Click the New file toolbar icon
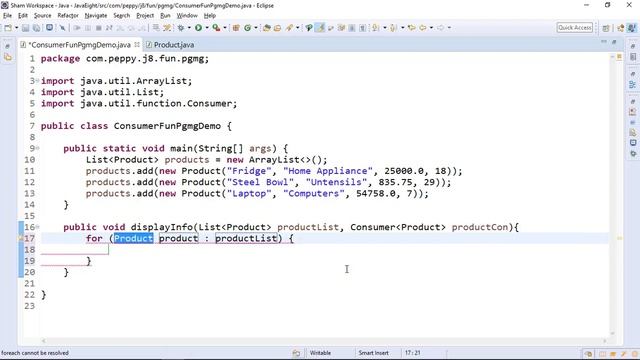The width and height of the screenshot is (640, 360). pos(8,28)
